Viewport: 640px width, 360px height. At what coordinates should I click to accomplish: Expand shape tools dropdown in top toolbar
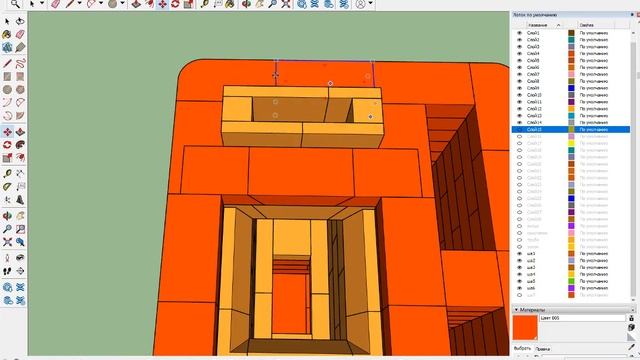click(x=122, y=4)
